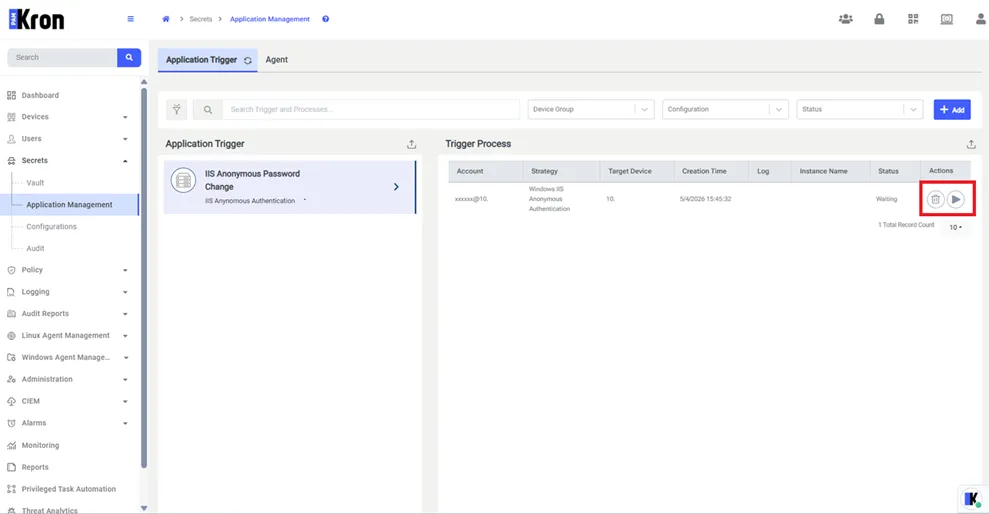Open the IIS Anonymous Password Change chevron
This screenshot has width=989, height=514.
396,187
